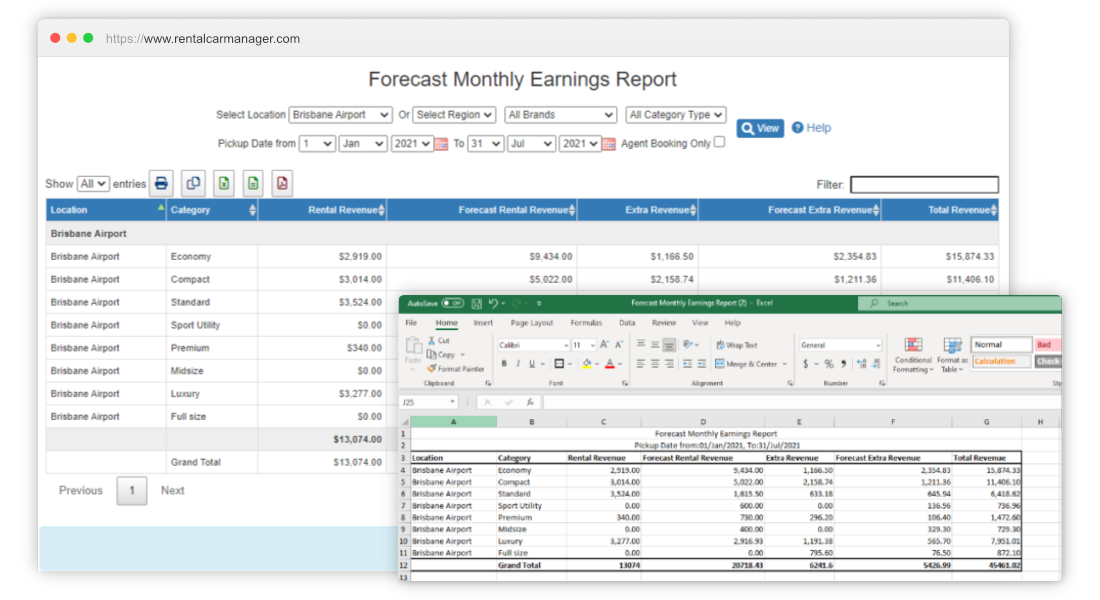Toggle bold formatting in Excel
The height and width of the screenshot is (600, 1100).
point(504,364)
